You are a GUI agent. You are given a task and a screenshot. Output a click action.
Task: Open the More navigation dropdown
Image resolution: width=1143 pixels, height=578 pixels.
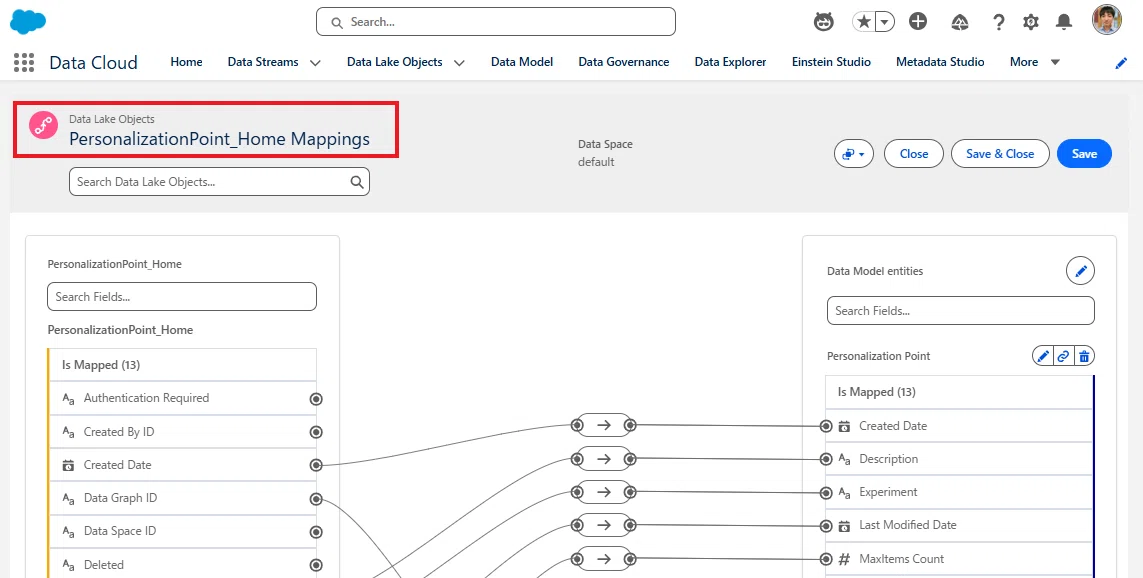pyautogui.click(x=1034, y=62)
